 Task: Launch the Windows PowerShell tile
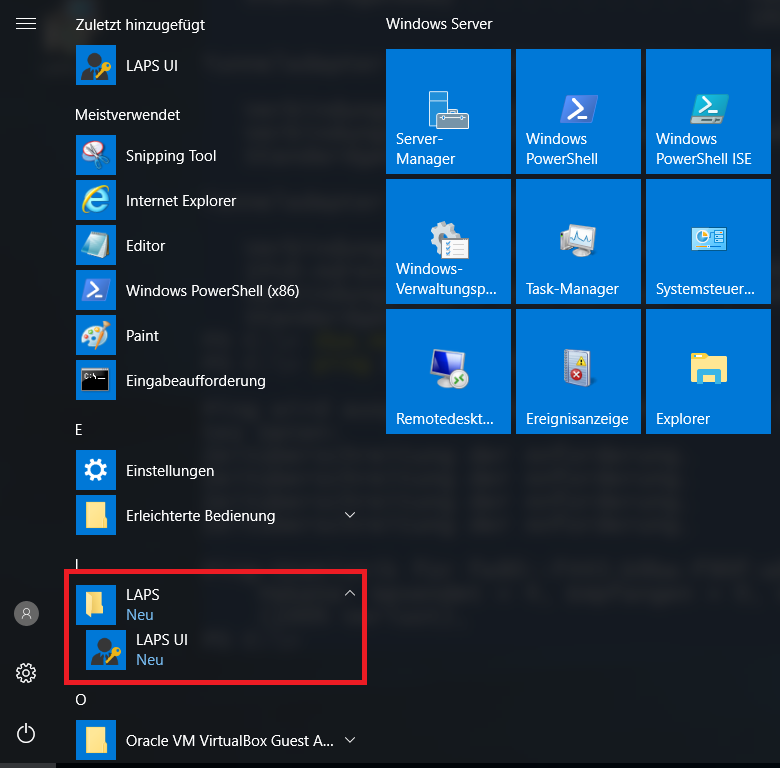[578, 112]
